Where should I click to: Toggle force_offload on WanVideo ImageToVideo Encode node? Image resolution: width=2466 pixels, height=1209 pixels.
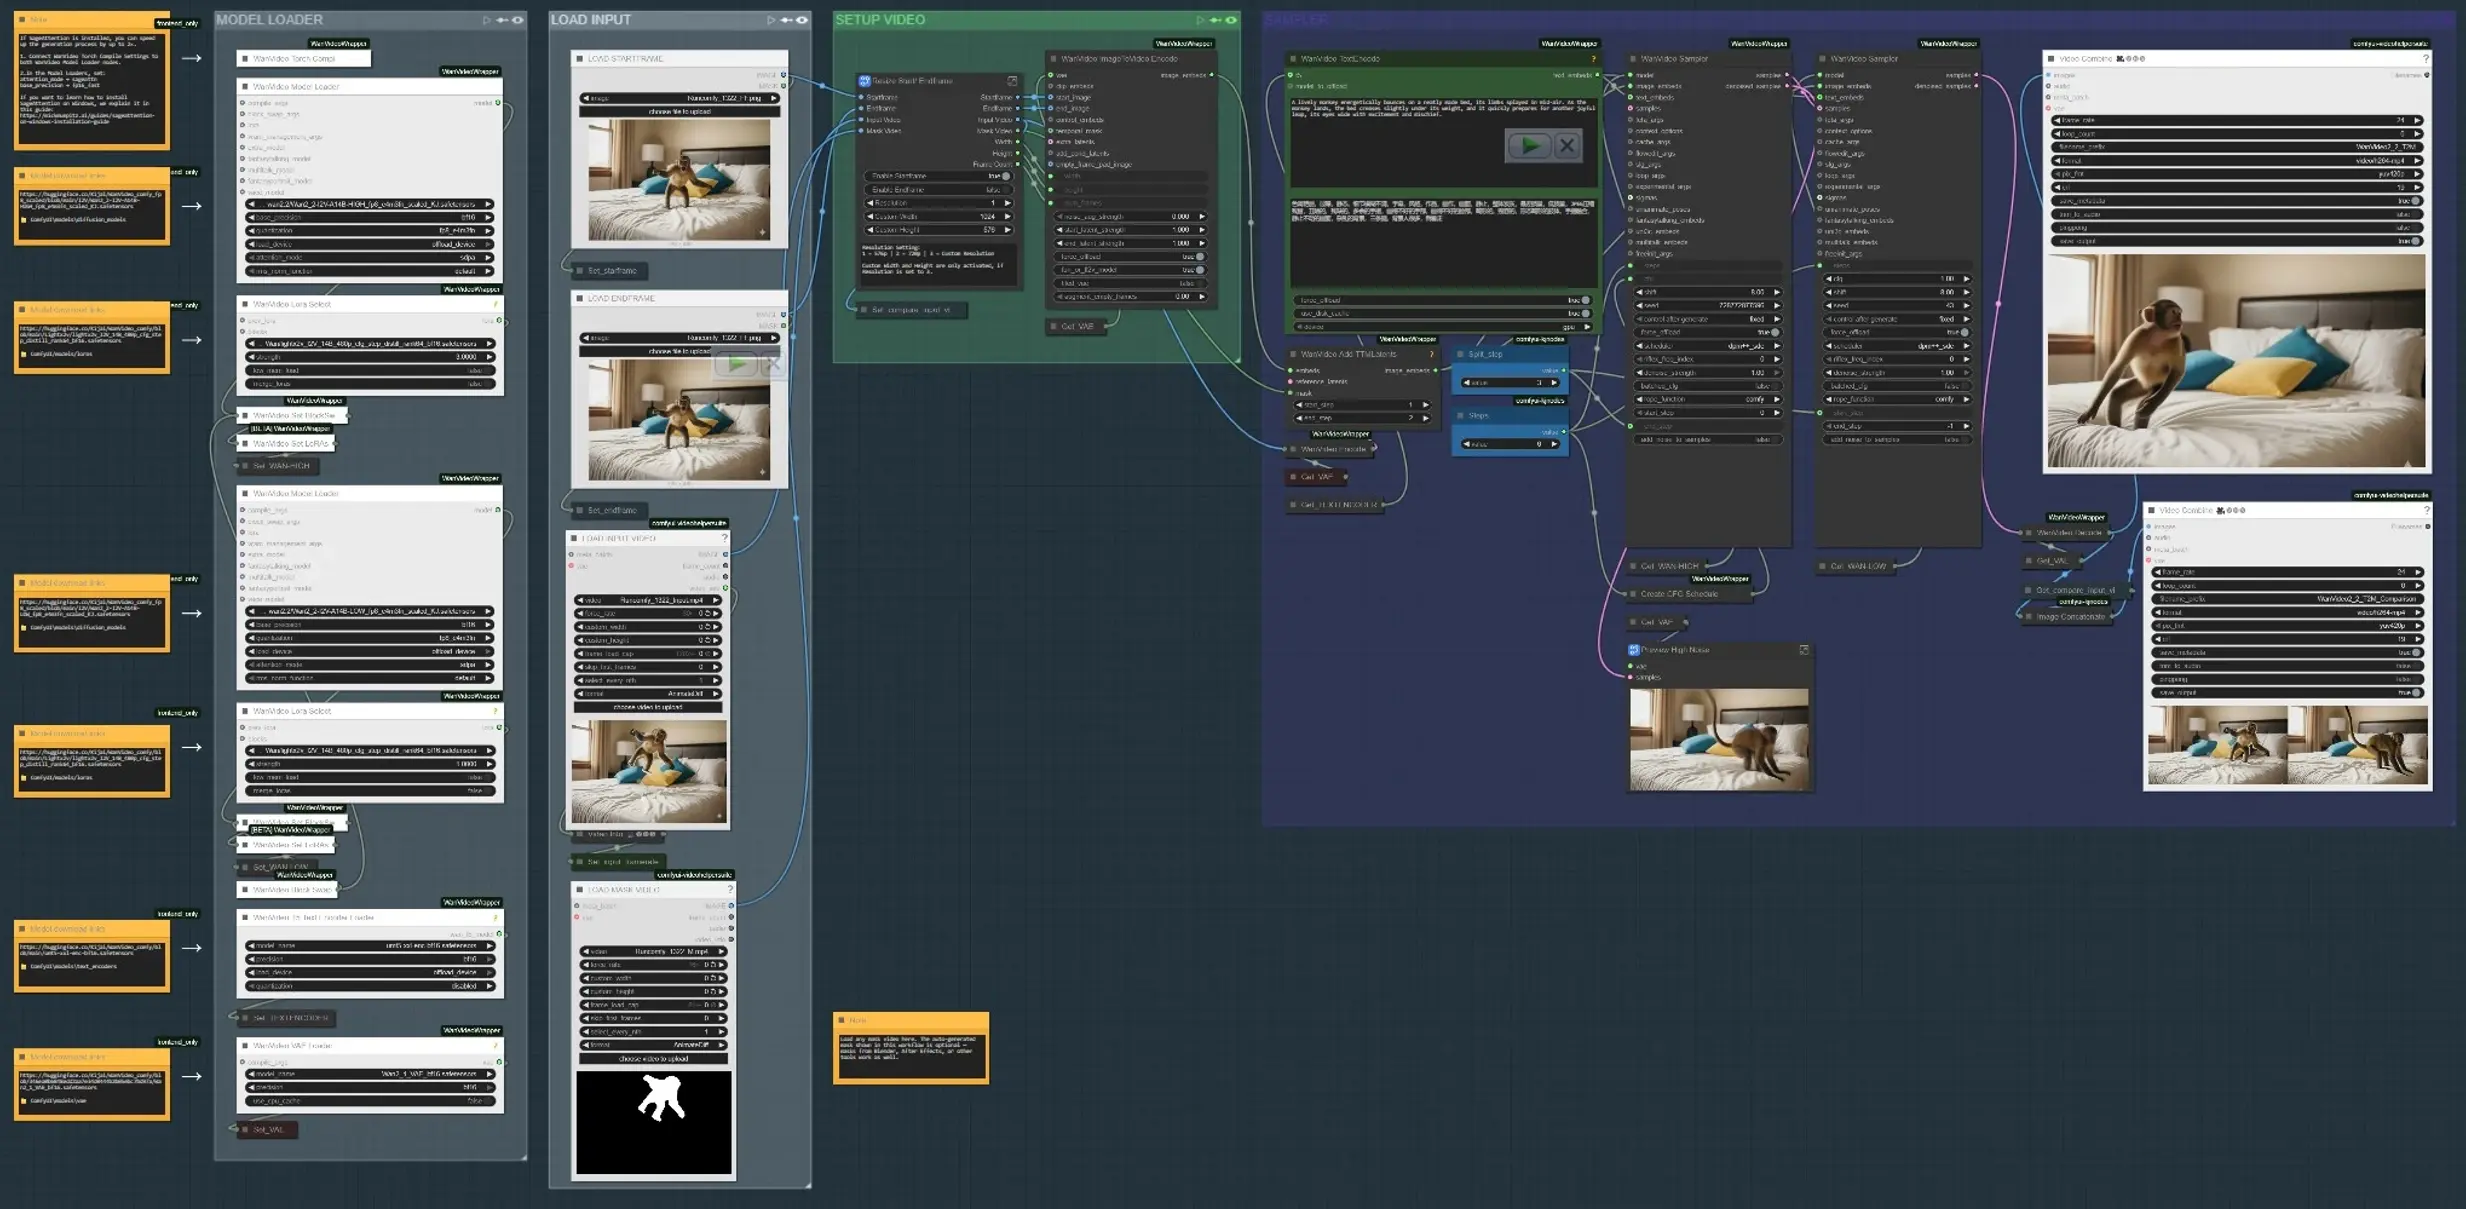(1130, 256)
